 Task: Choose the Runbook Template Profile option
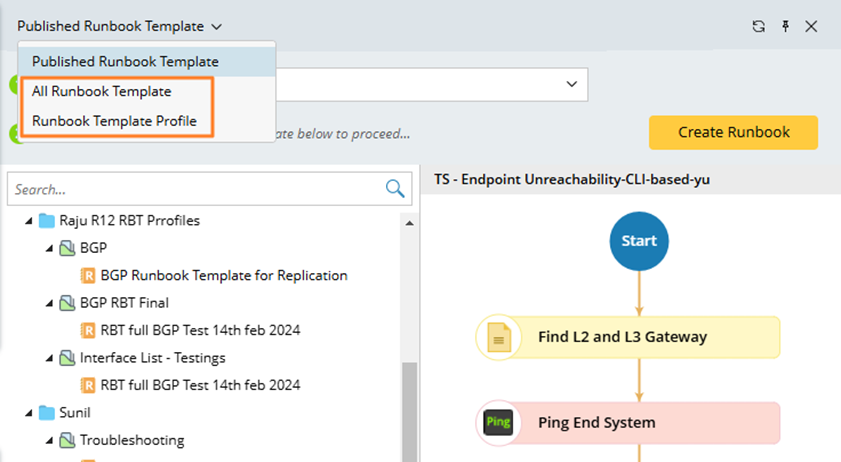point(113,121)
